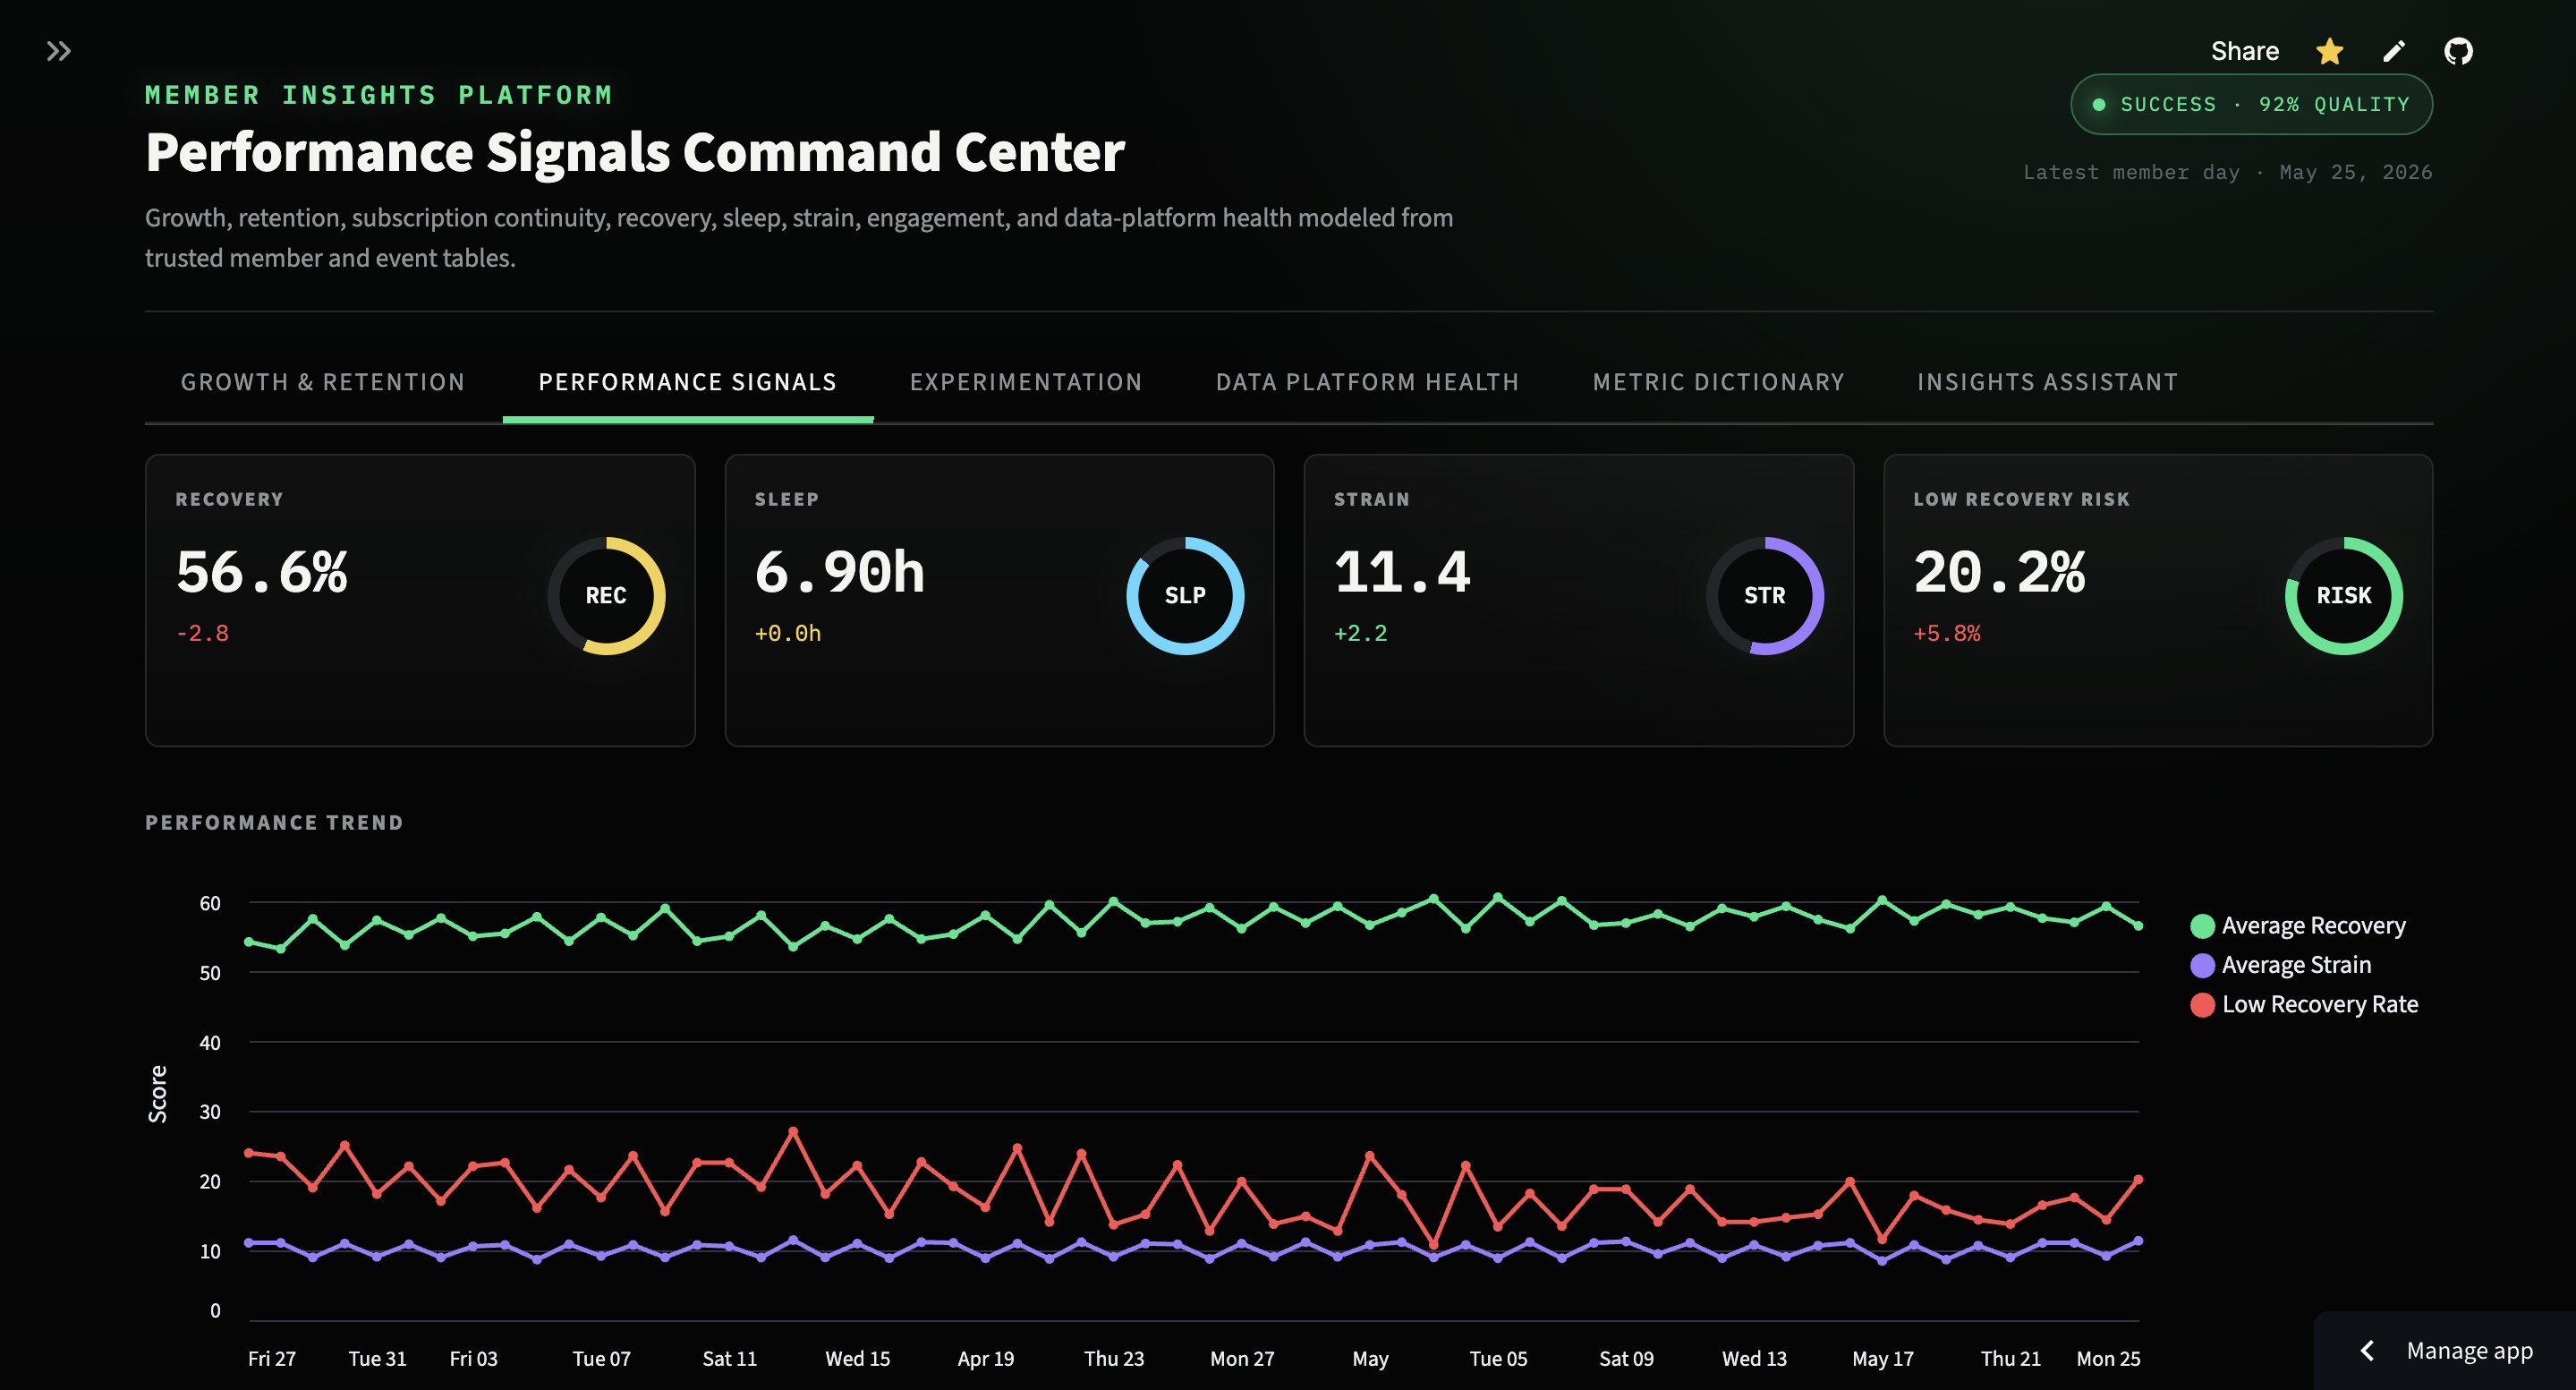The width and height of the screenshot is (2576, 1390).
Task: Click the green Average Recovery legend swatch
Action: tap(2202, 926)
